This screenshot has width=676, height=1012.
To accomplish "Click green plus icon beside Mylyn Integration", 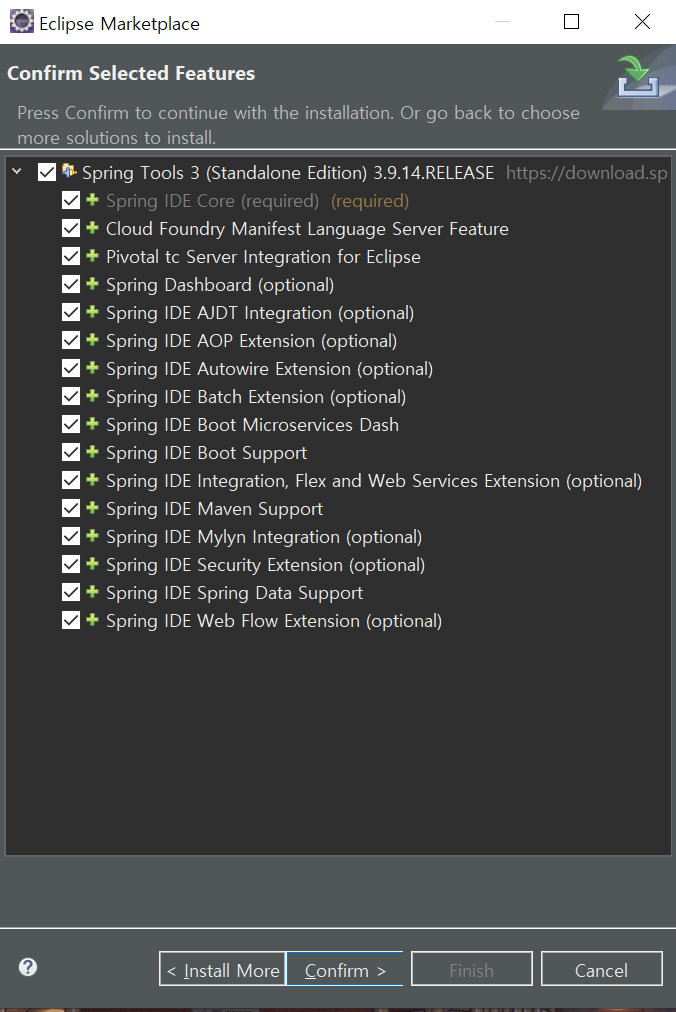I will pos(92,536).
